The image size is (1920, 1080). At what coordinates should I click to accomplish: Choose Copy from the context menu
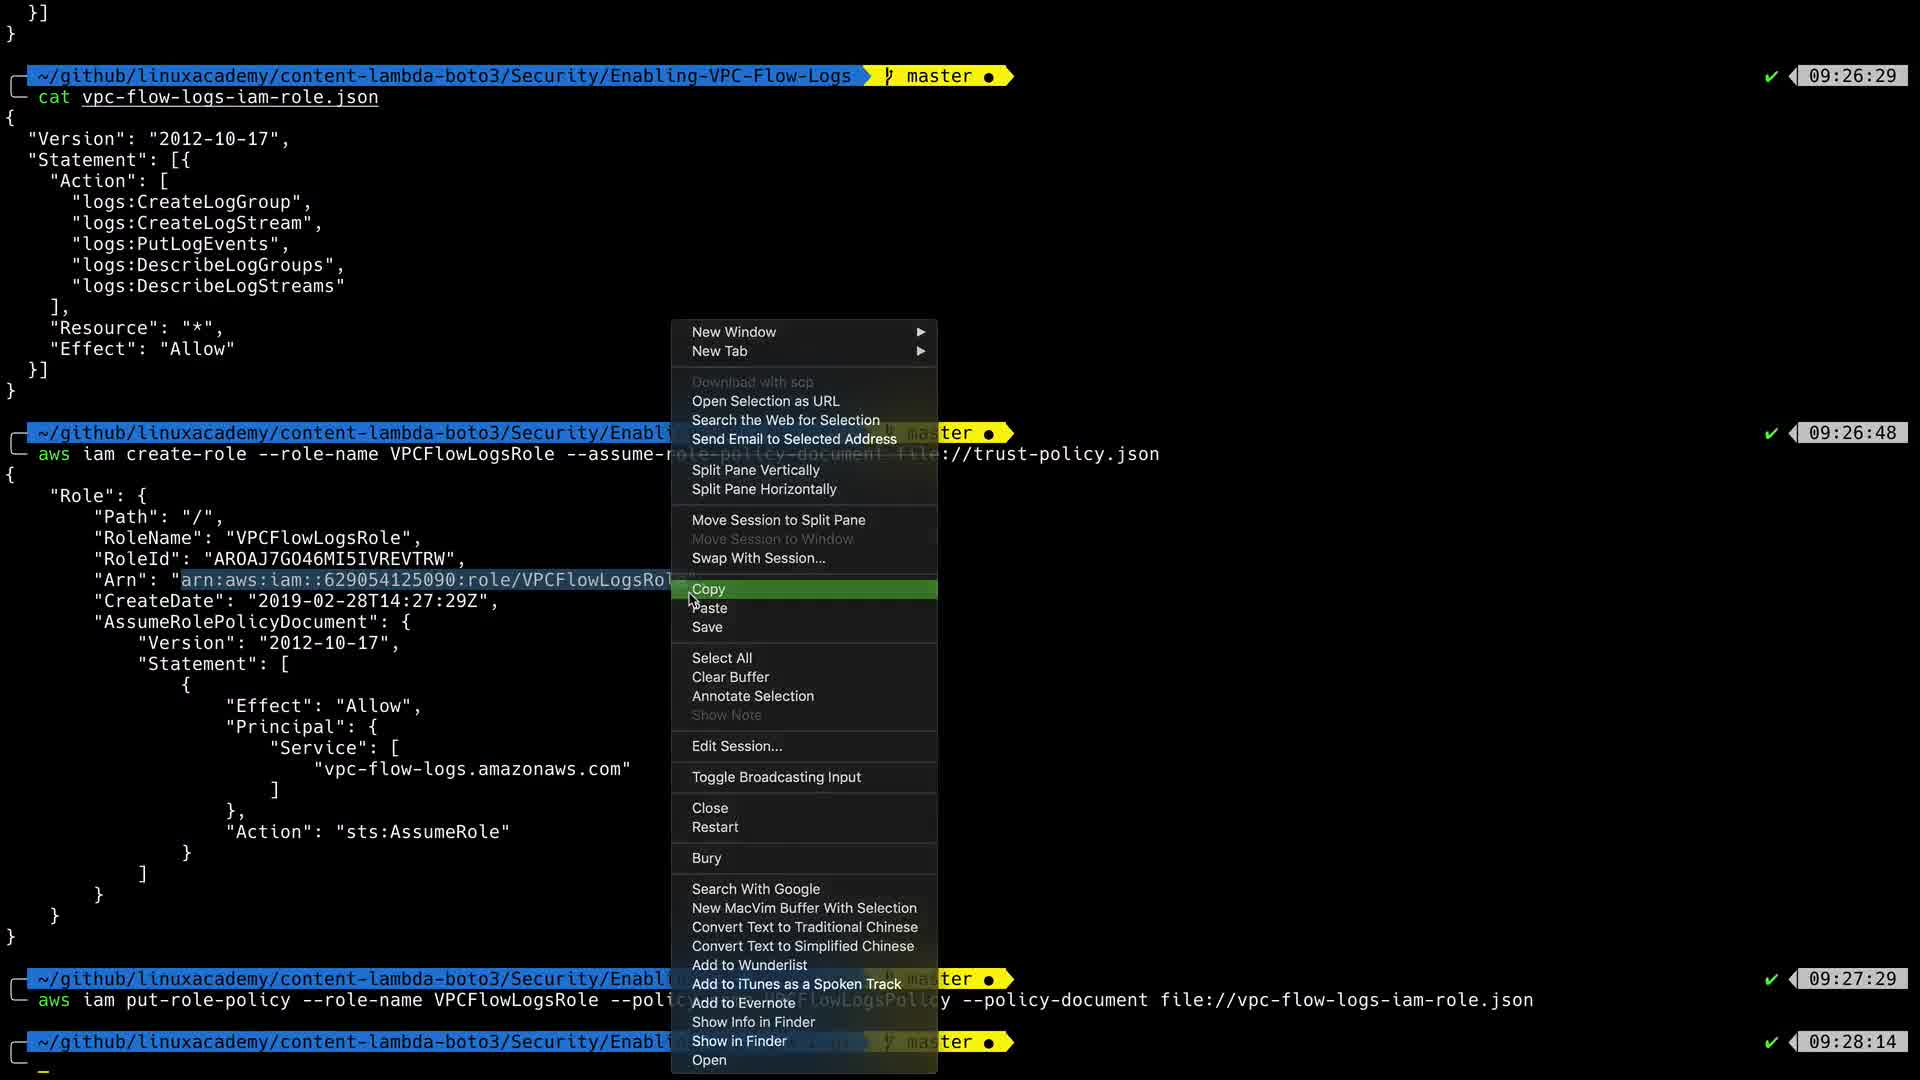click(x=708, y=589)
